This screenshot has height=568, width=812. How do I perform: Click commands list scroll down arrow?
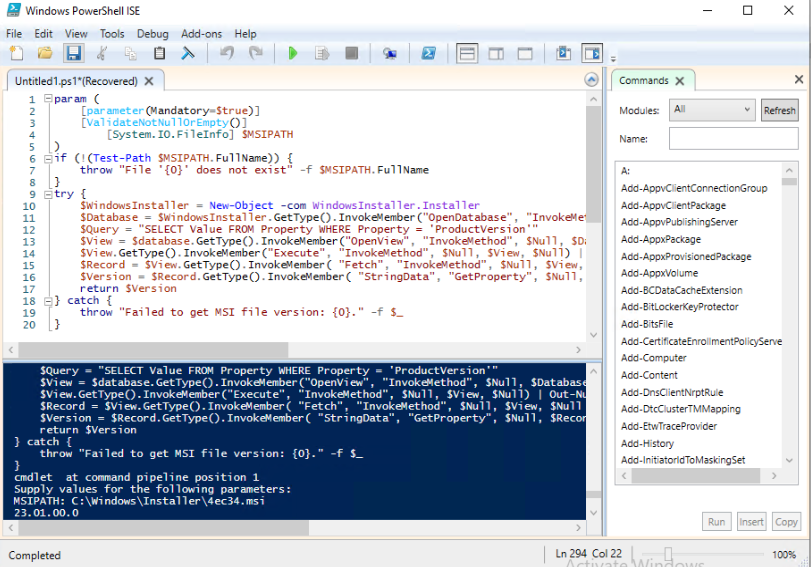pos(789,460)
